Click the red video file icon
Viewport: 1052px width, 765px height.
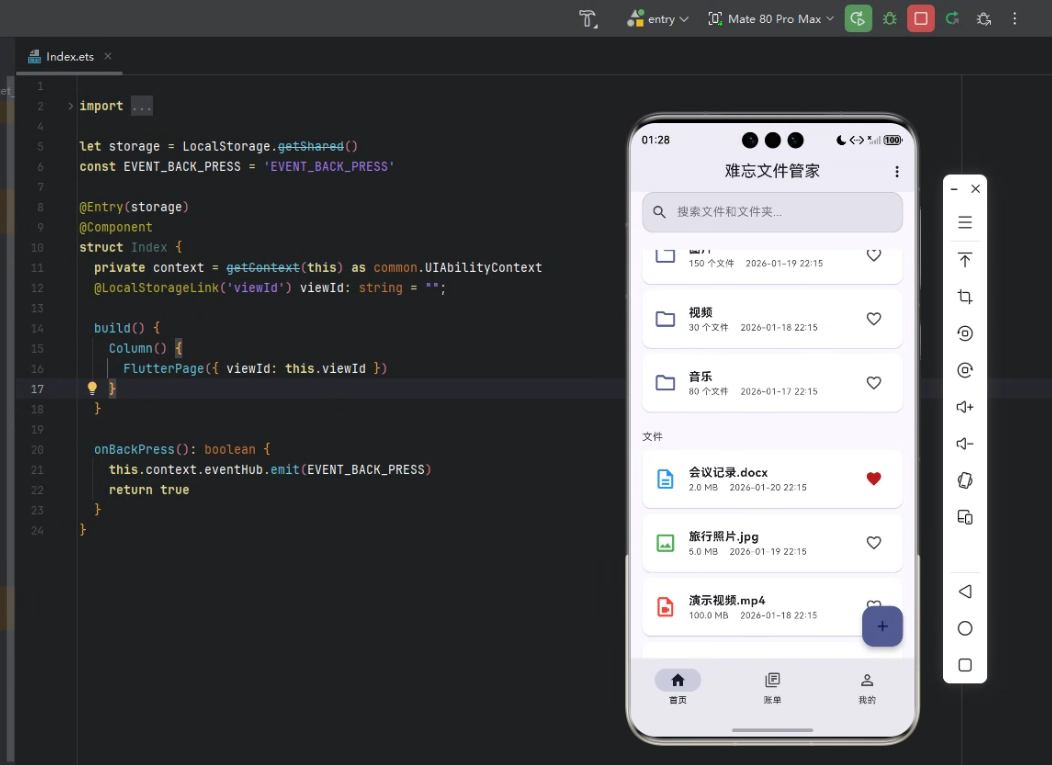coord(665,607)
